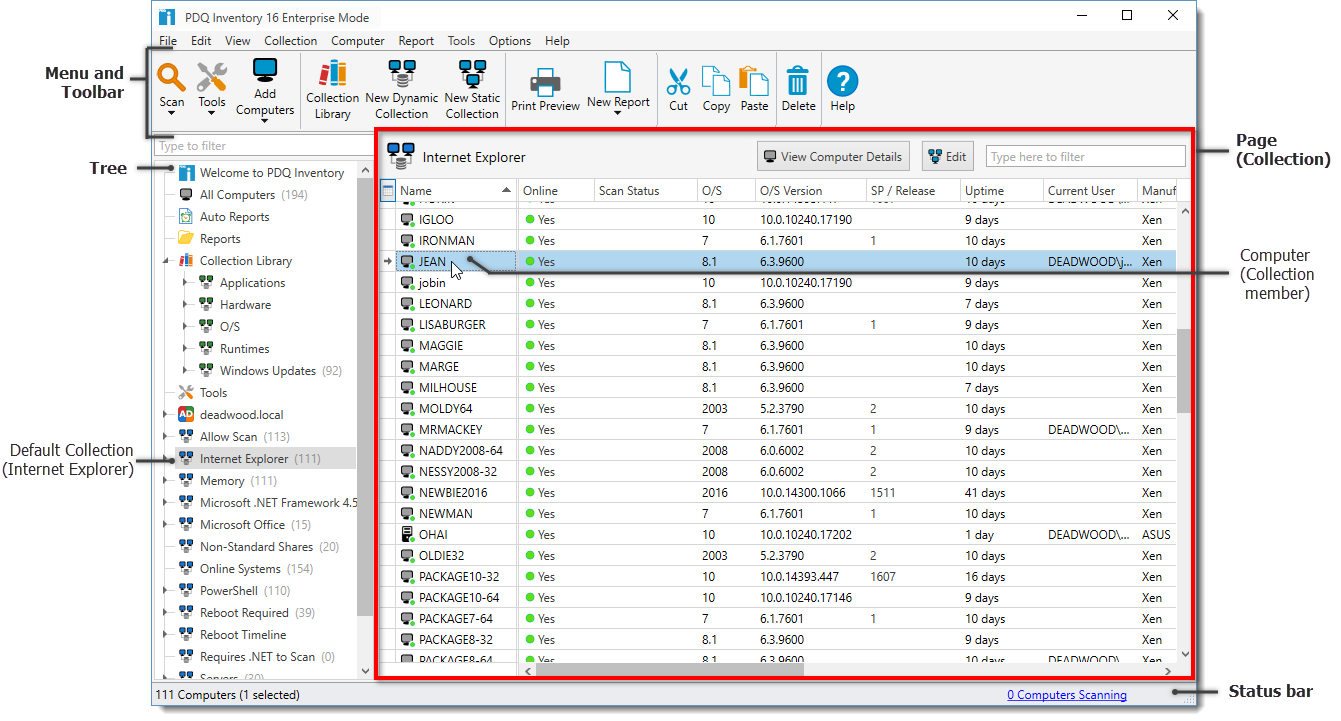The image size is (1341, 721).
Task: Click the View Computer Details button
Action: (x=832, y=156)
